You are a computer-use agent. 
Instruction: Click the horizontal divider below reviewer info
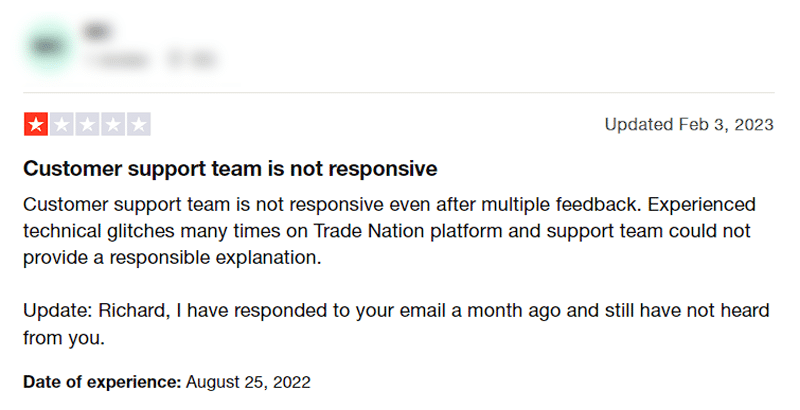coord(399,93)
